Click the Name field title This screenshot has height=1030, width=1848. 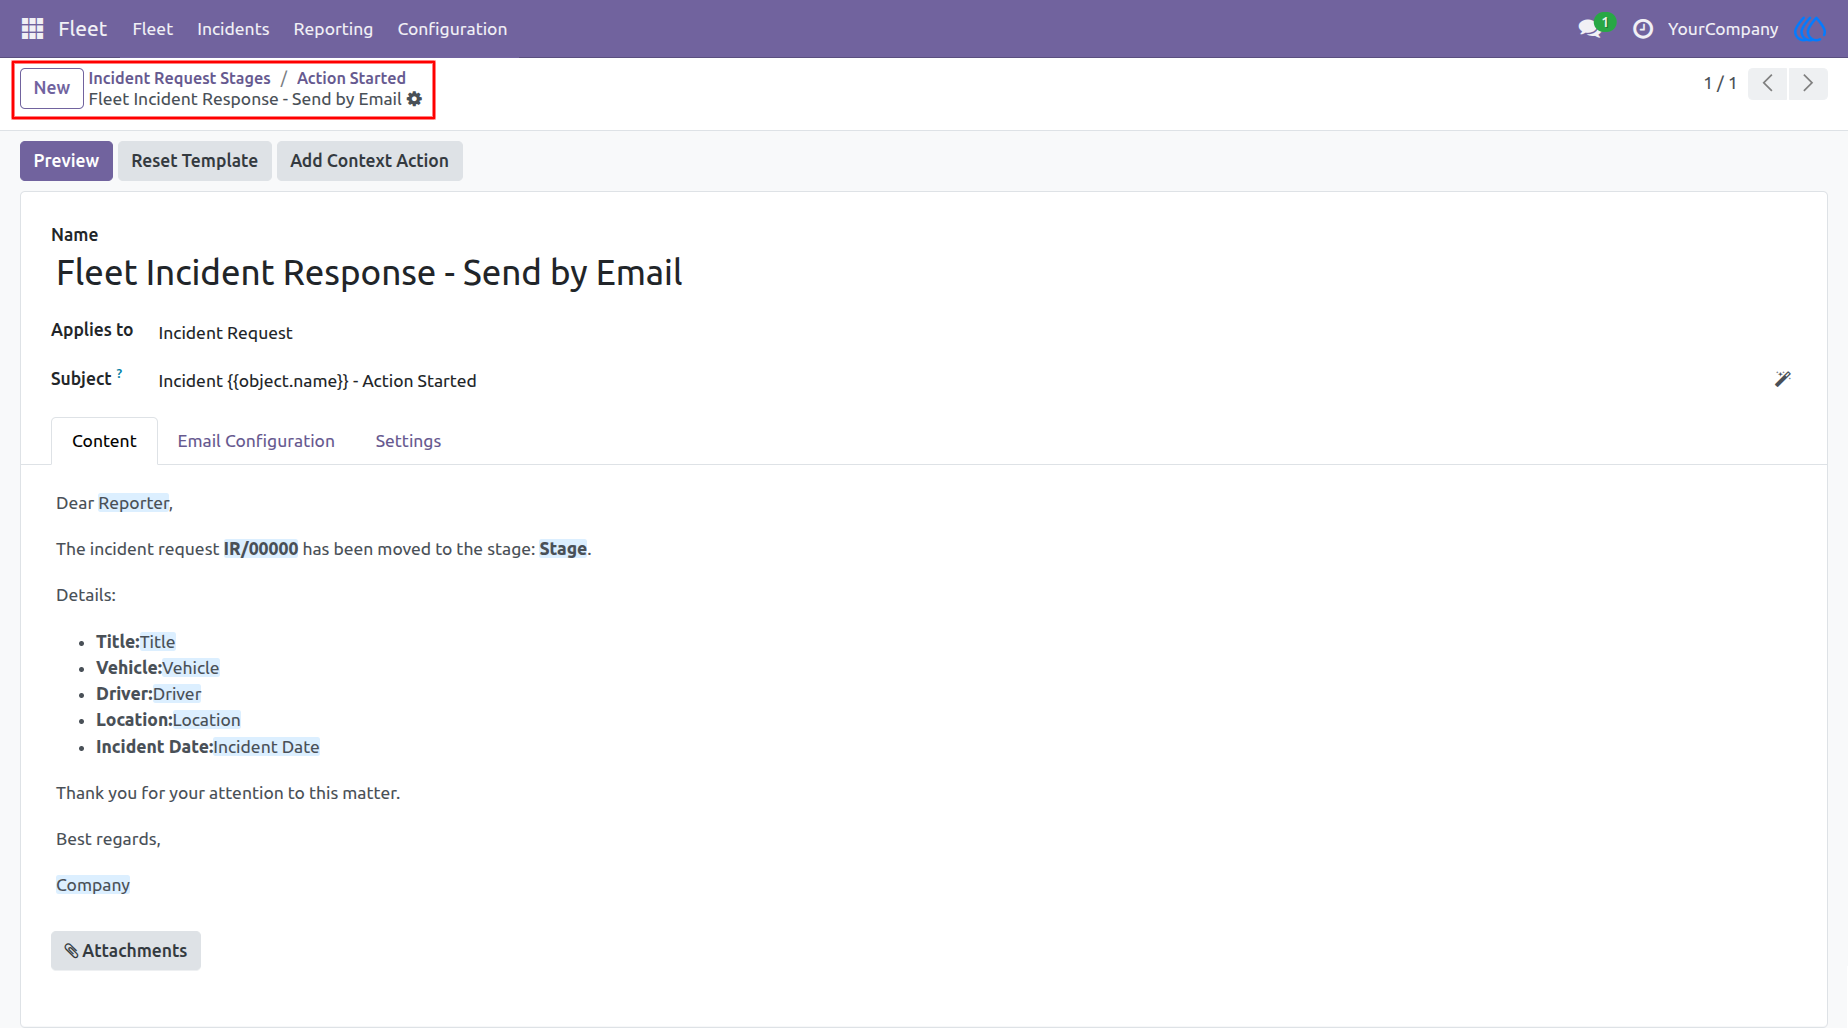tap(369, 273)
